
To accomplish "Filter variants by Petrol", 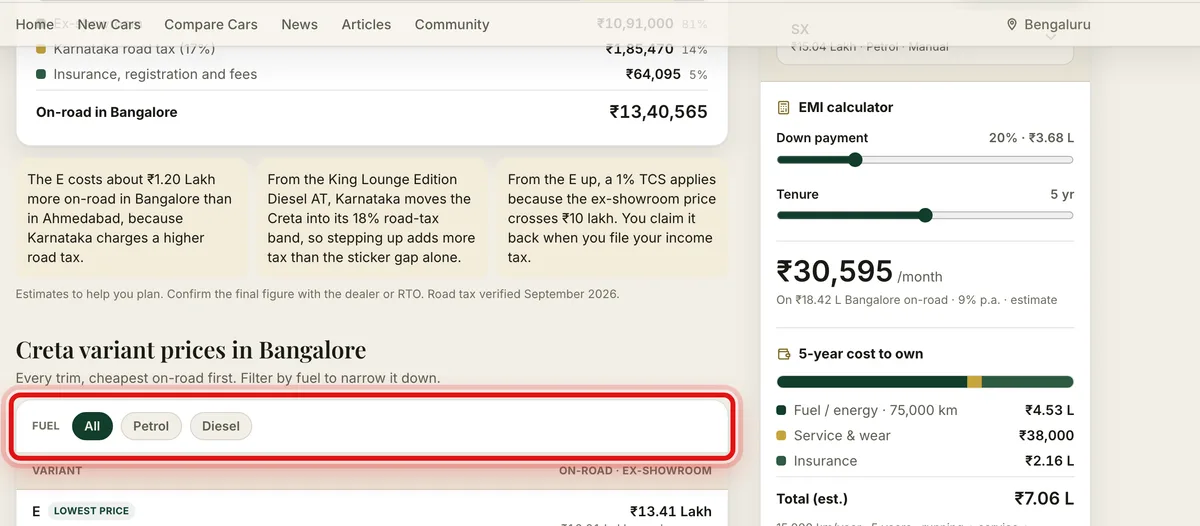I will (151, 426).
